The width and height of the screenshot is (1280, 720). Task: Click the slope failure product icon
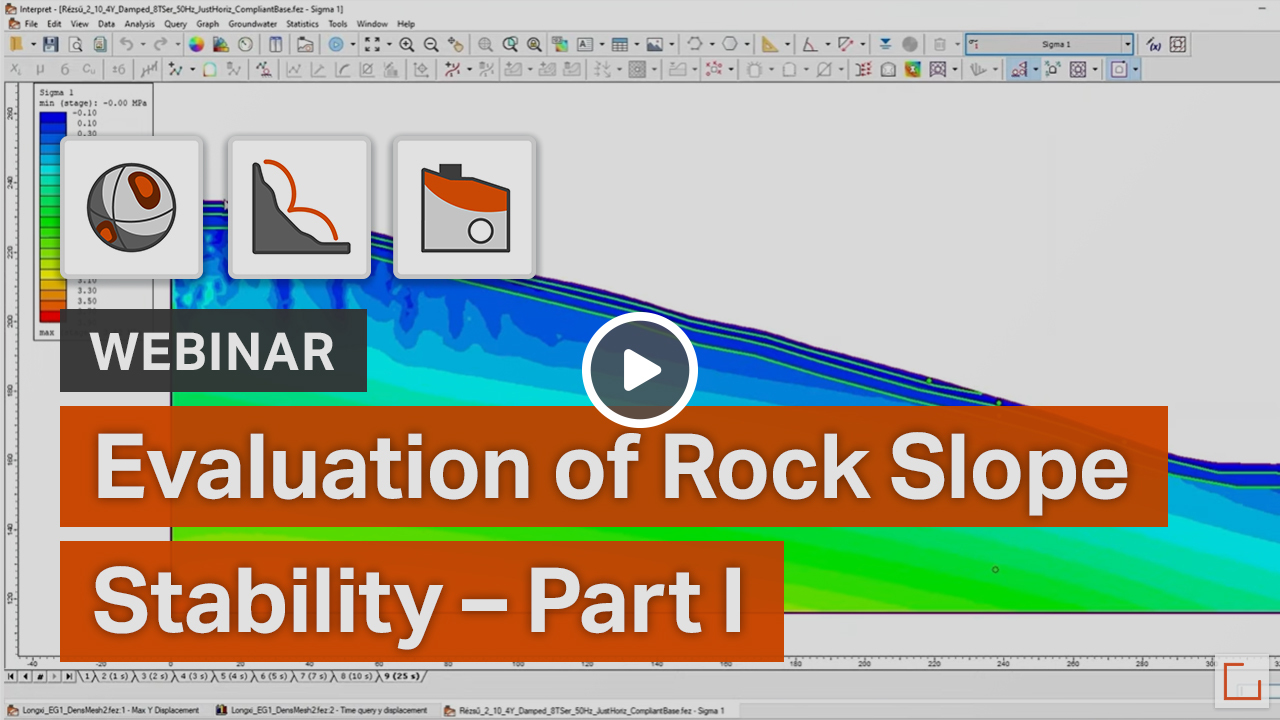(x=299, y=207)
